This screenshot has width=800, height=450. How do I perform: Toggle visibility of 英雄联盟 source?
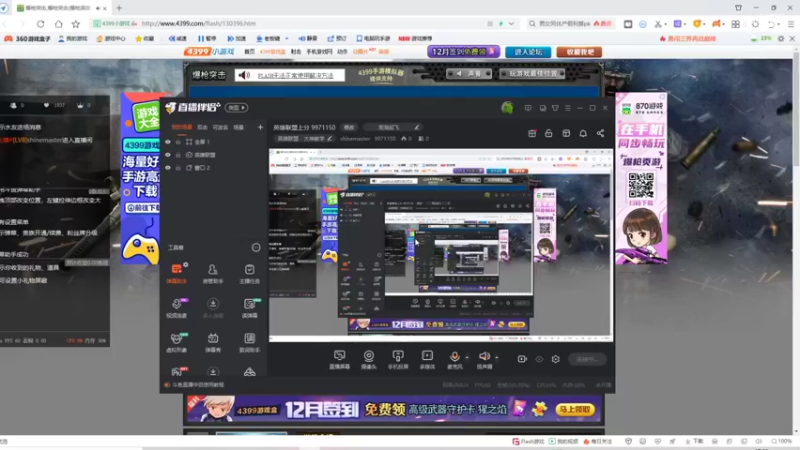168,155
